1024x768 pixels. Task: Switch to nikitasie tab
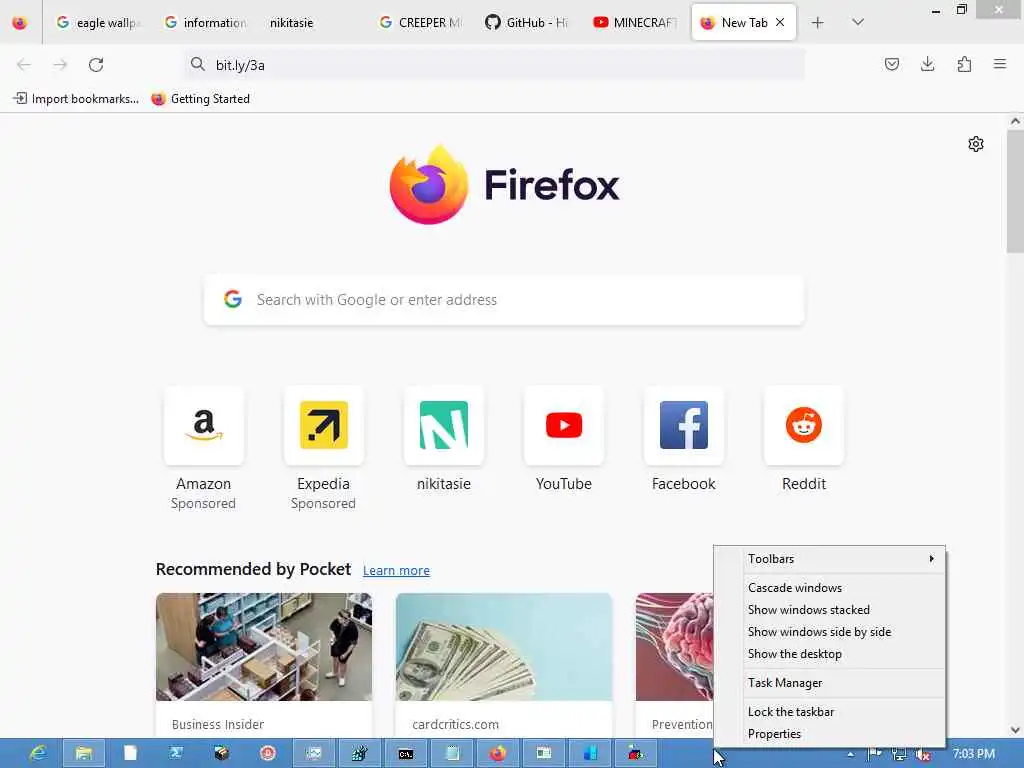(291, 23)
